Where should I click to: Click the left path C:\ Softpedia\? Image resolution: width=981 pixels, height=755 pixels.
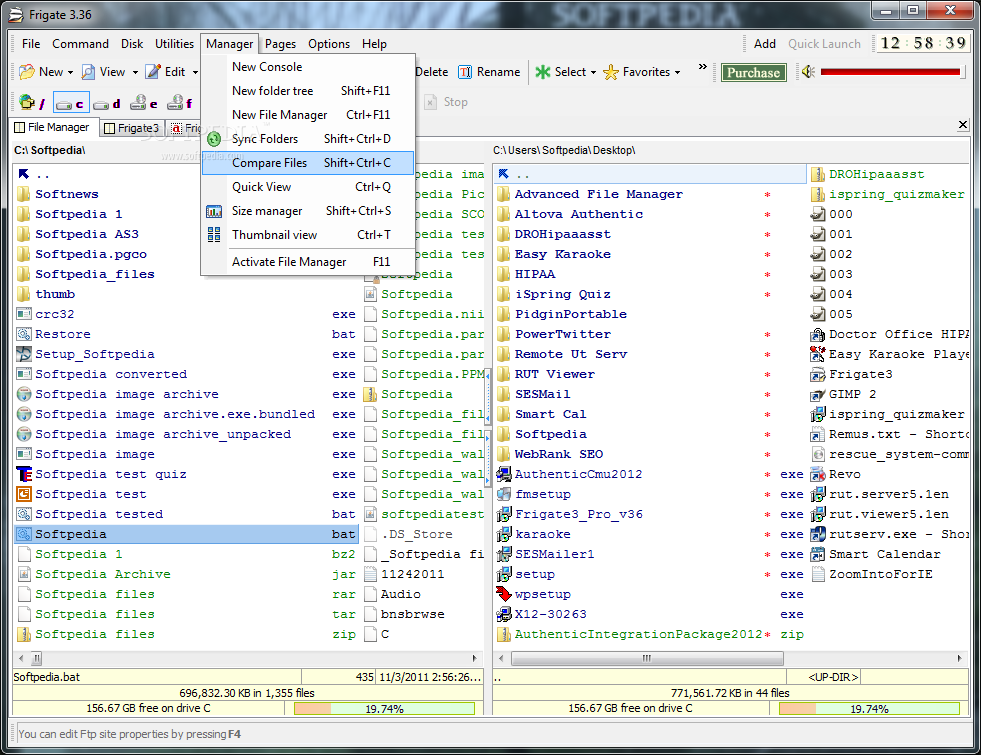(x=49, y=150)
